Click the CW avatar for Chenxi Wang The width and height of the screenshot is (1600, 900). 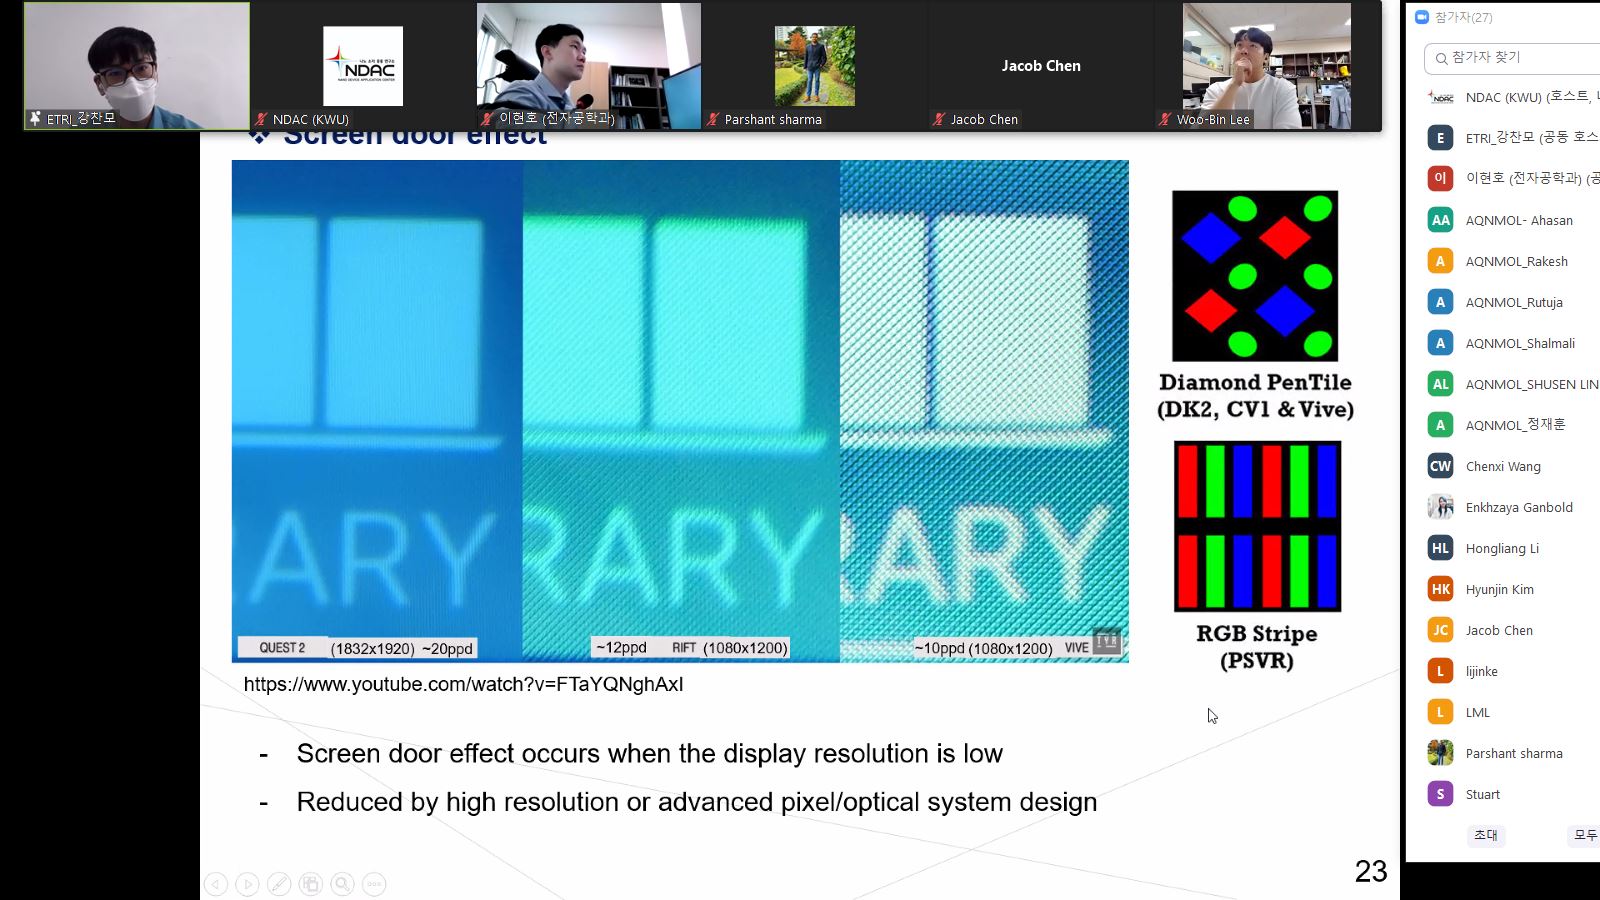point(1440,466)
